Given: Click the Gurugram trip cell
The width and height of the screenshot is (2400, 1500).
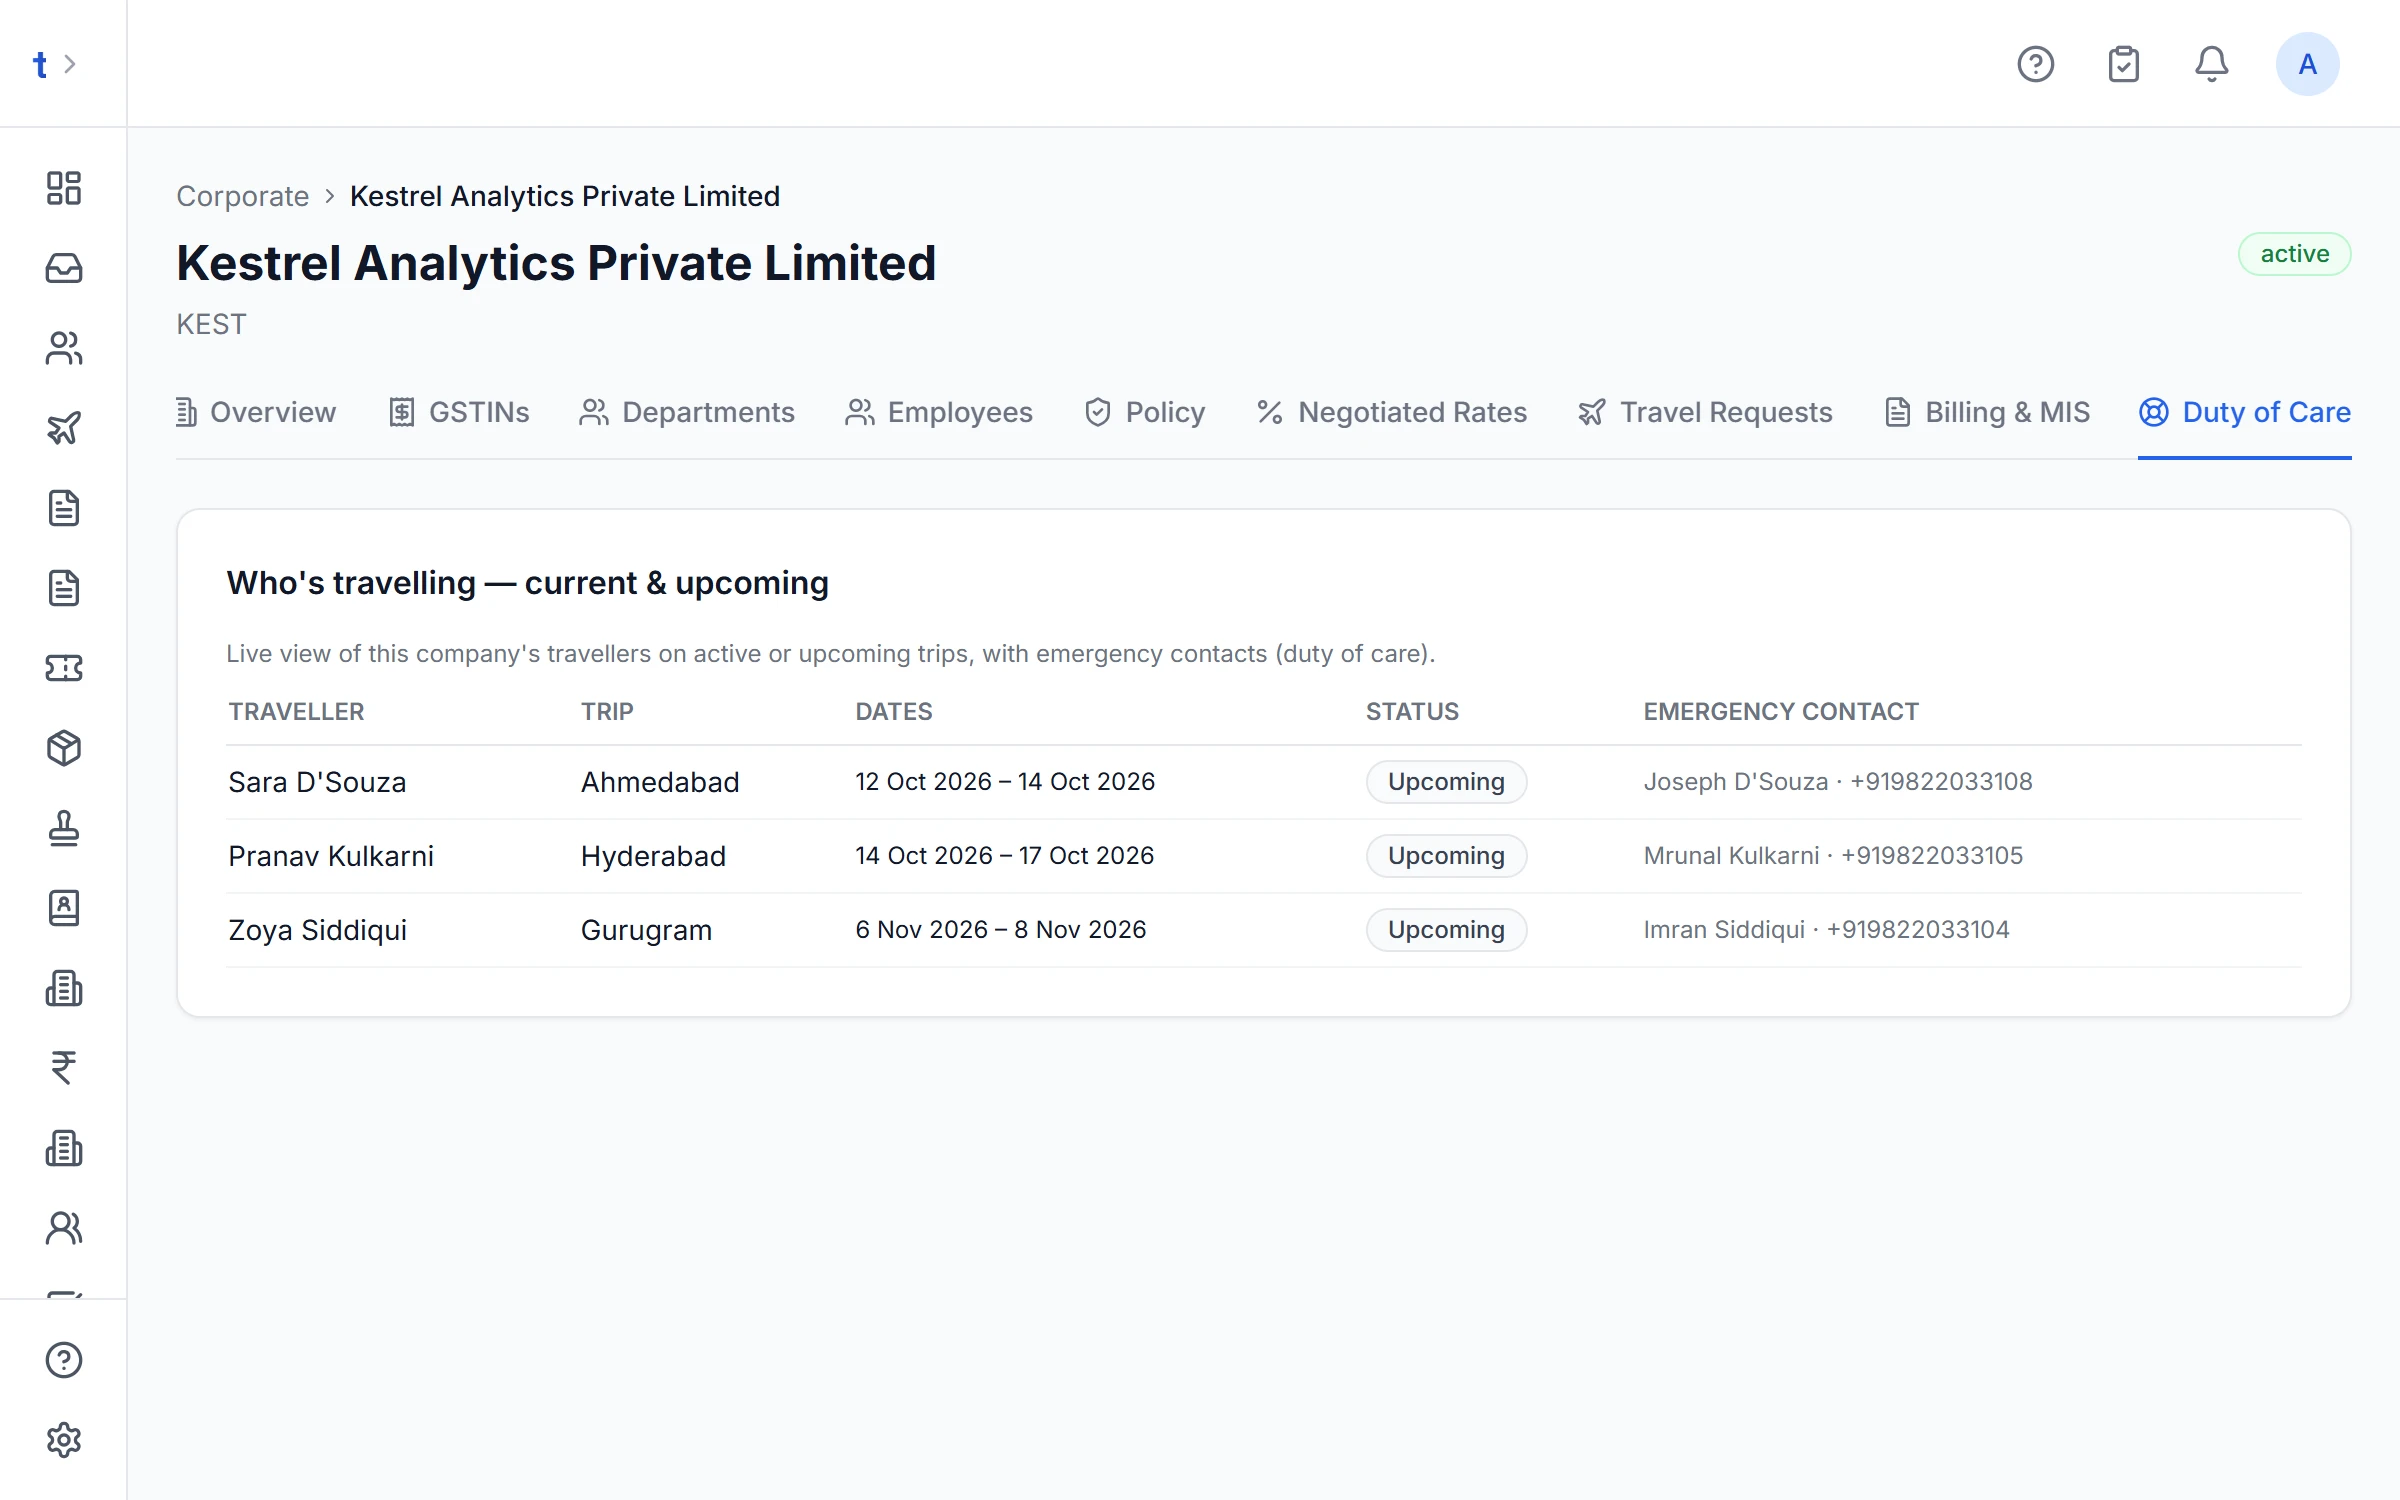Looking at the screenshot, I should (646, 930).
